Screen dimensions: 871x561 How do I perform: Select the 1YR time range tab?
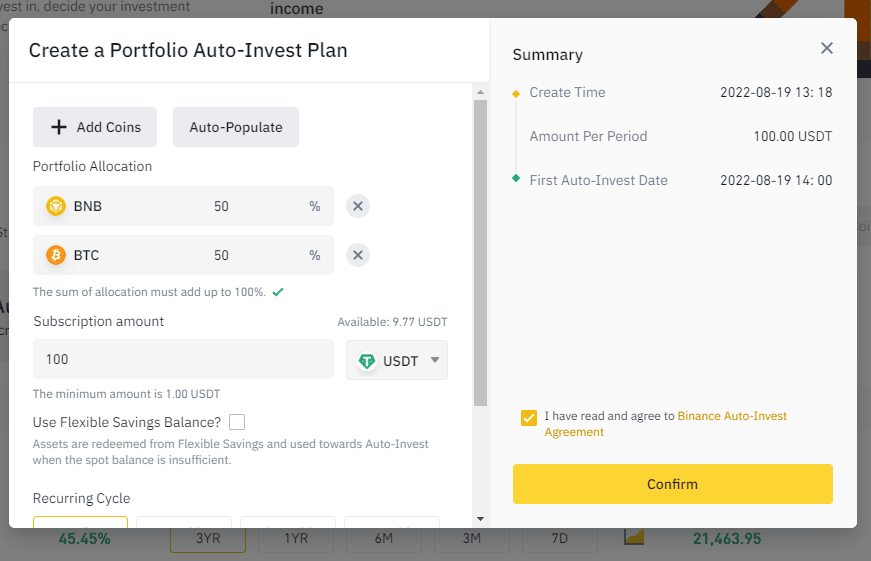pos(296,539)
